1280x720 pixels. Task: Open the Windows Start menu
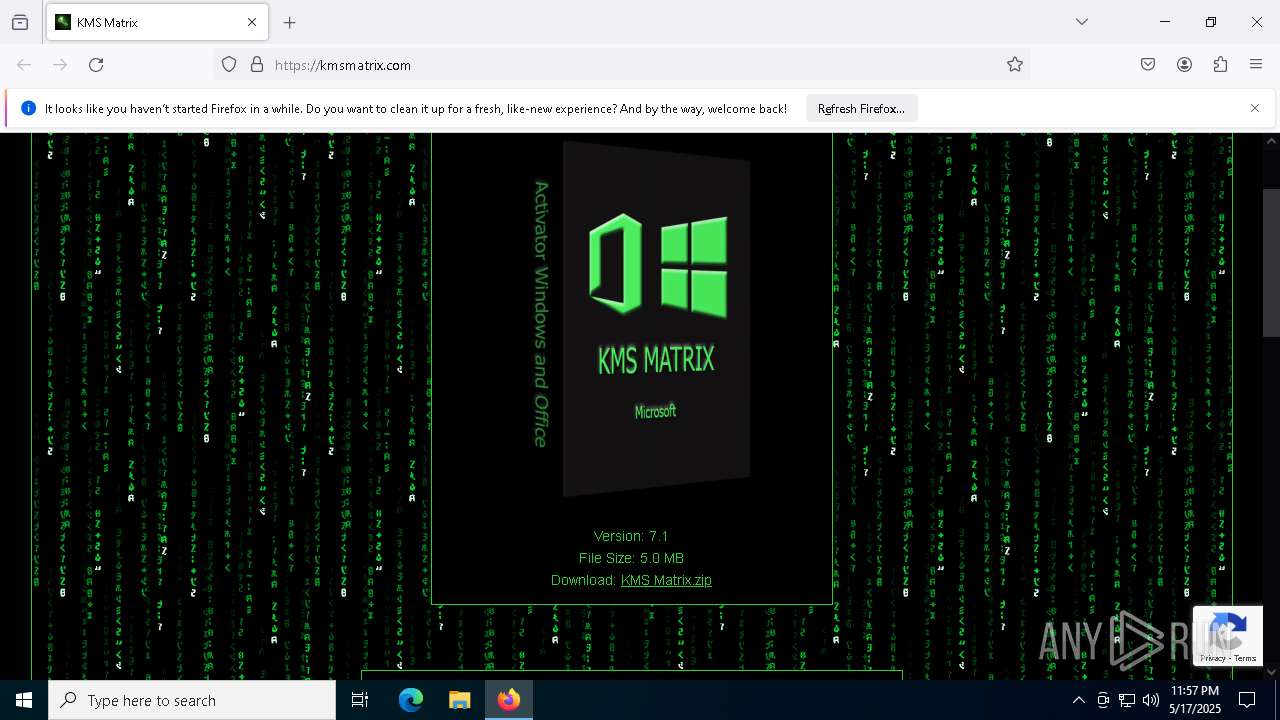click(24, 700)
